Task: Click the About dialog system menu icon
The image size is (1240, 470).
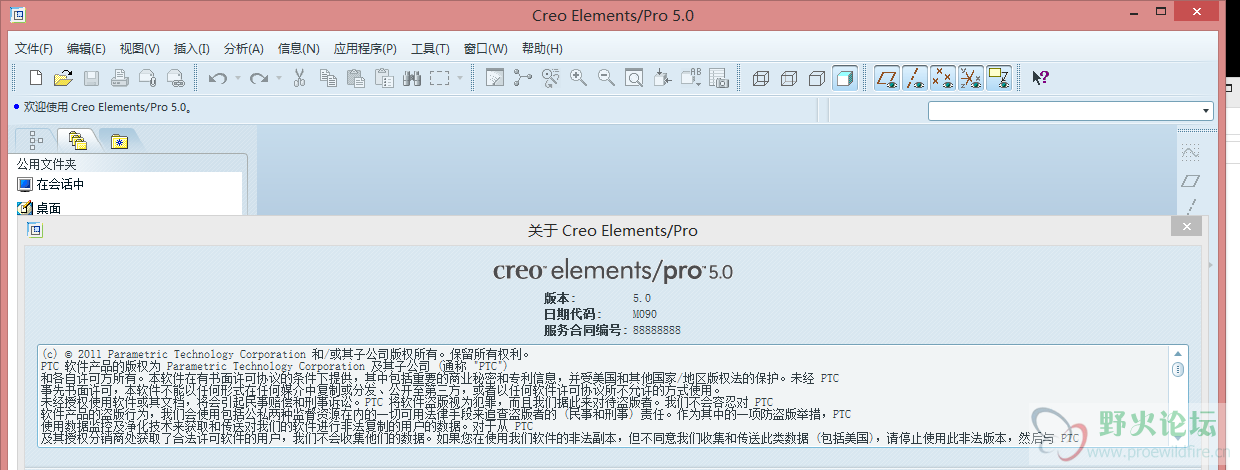Action: tap(35, 230)
